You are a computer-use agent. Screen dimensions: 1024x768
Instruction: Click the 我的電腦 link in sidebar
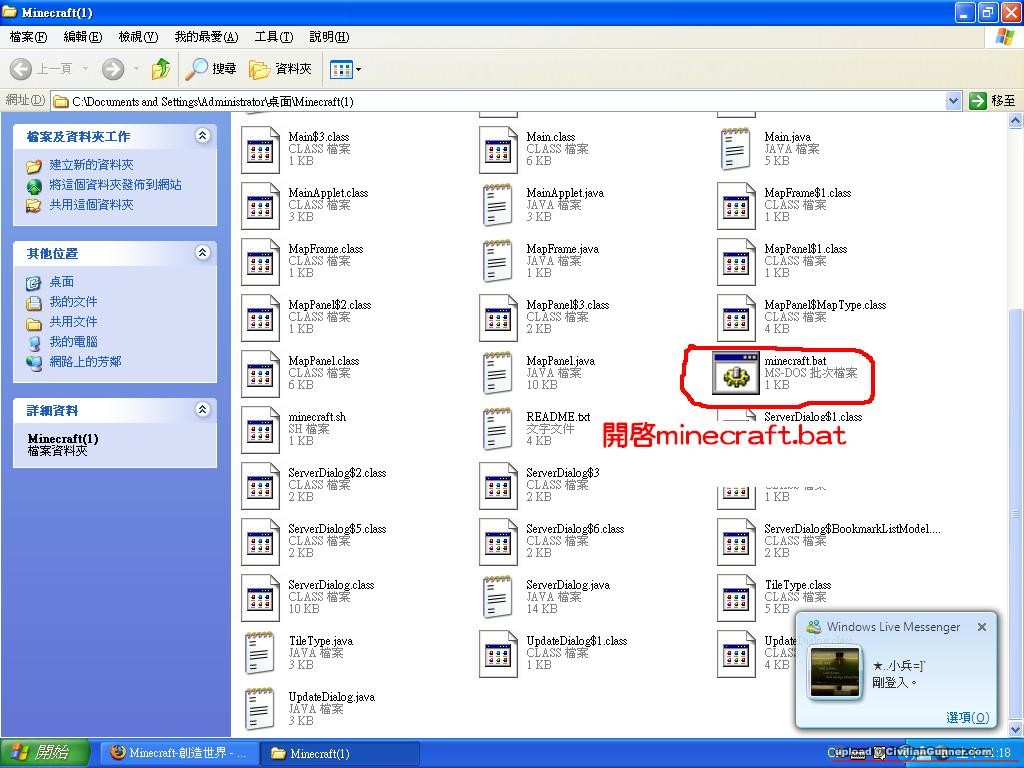click(73, 342)
